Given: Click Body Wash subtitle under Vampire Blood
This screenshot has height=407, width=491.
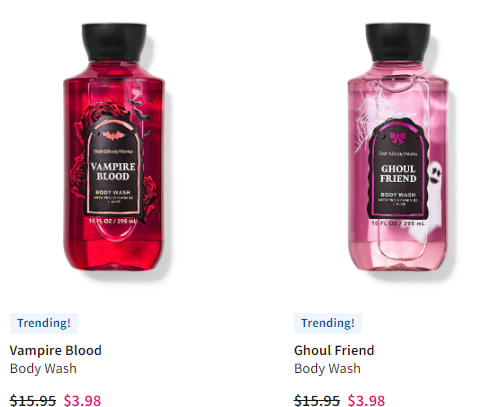Looking at the screenshot, I should 43,368.
